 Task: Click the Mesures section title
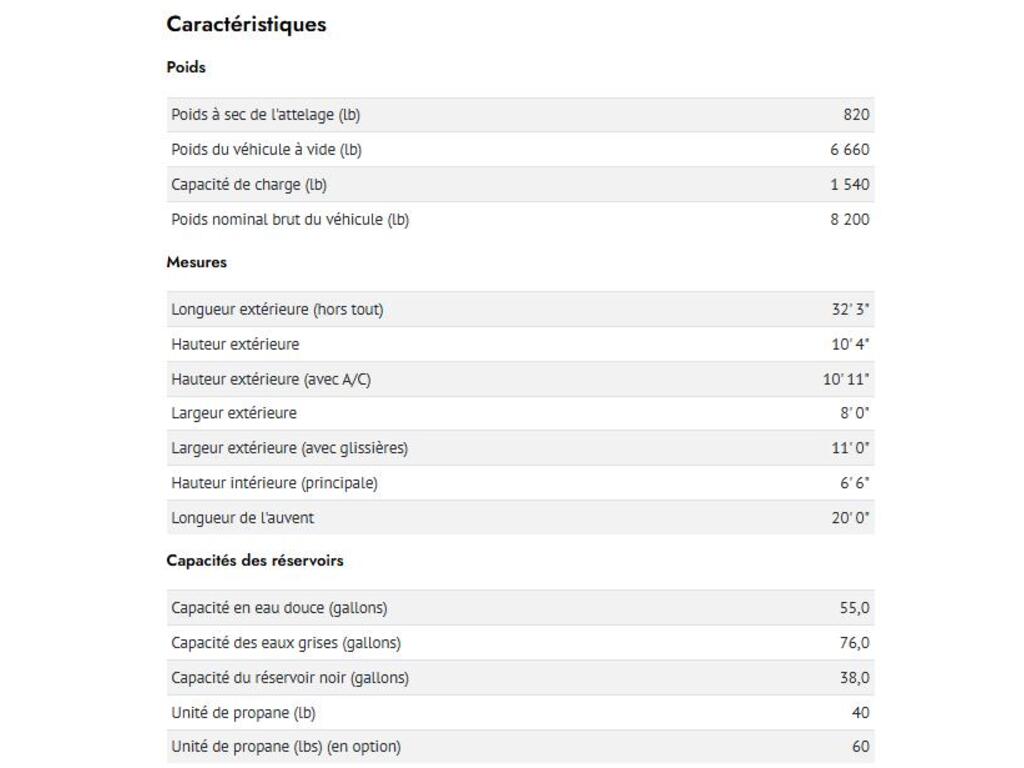(197, 262)
